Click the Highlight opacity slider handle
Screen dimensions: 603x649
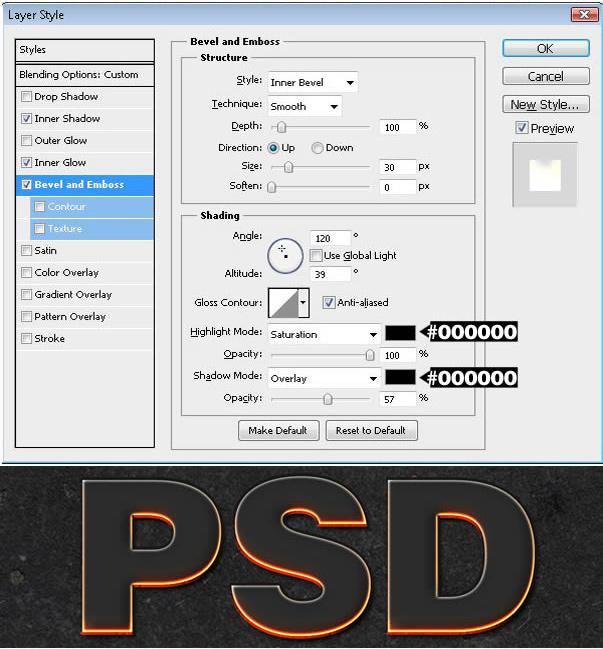370,355
